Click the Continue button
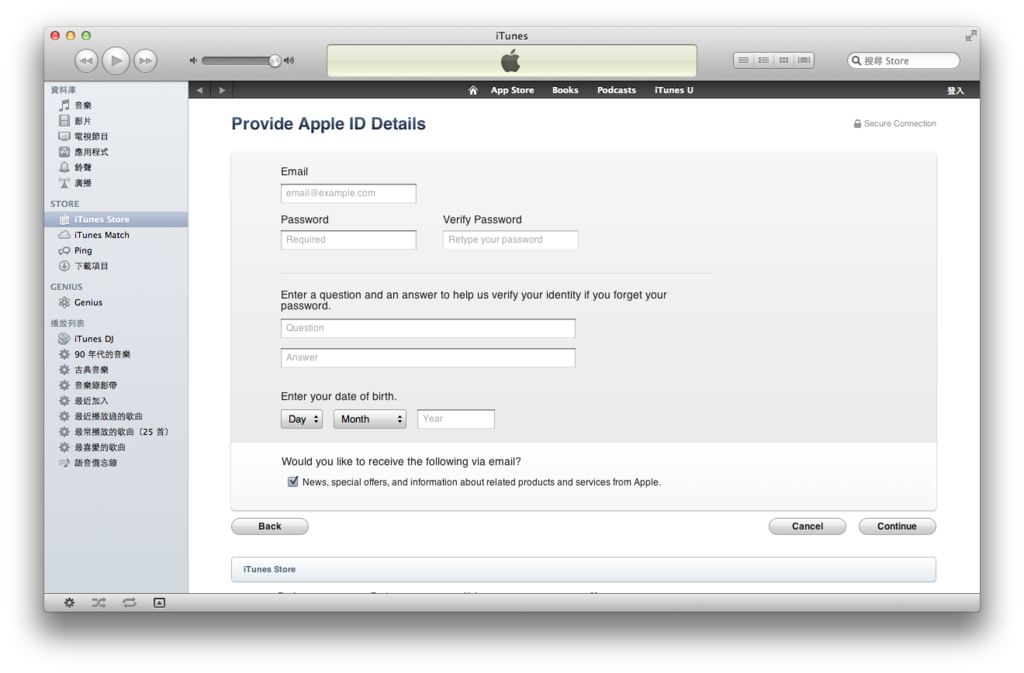 tap(897, 526)
